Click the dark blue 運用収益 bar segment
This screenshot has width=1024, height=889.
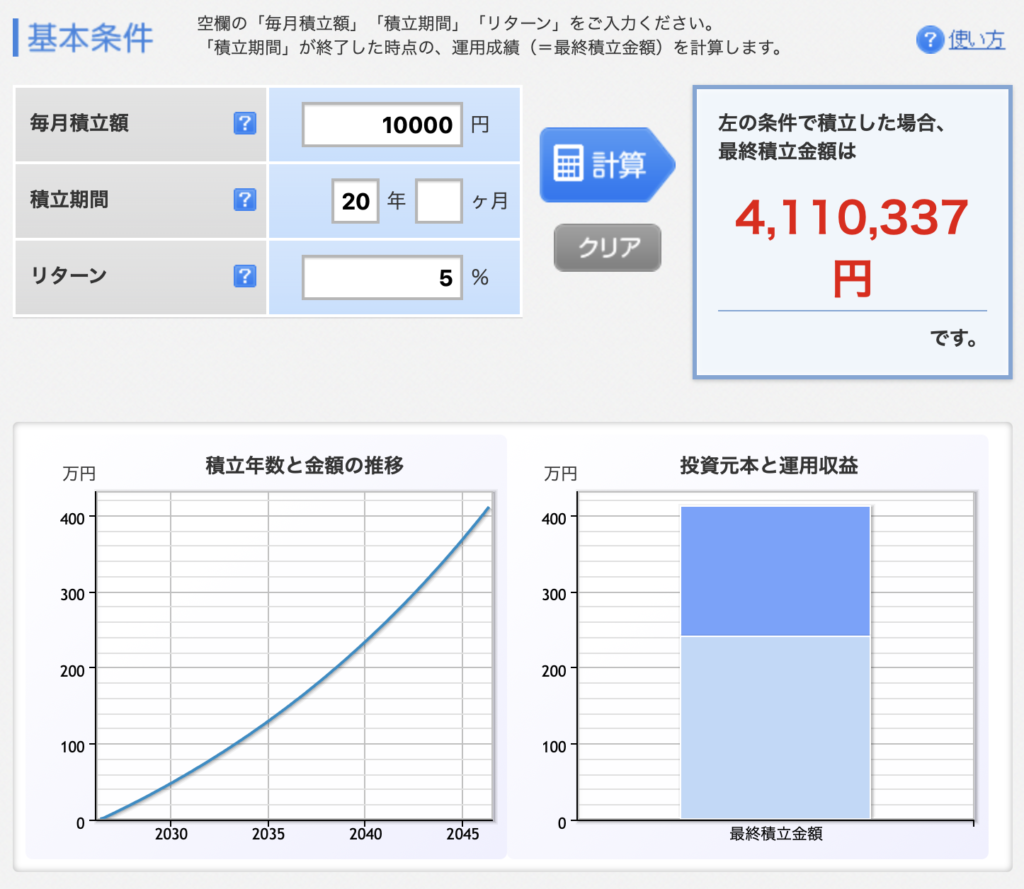pyautogui.click(x=775, y=571)
